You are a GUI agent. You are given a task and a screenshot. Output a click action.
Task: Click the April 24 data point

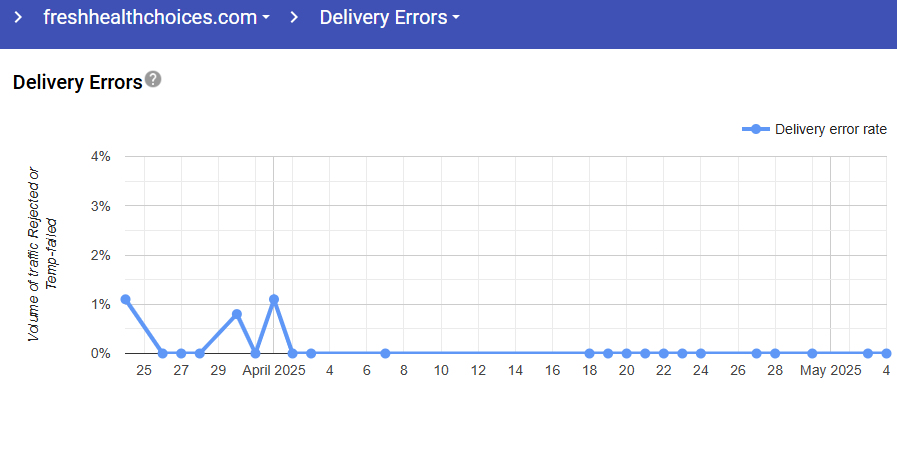click(701, 353)
